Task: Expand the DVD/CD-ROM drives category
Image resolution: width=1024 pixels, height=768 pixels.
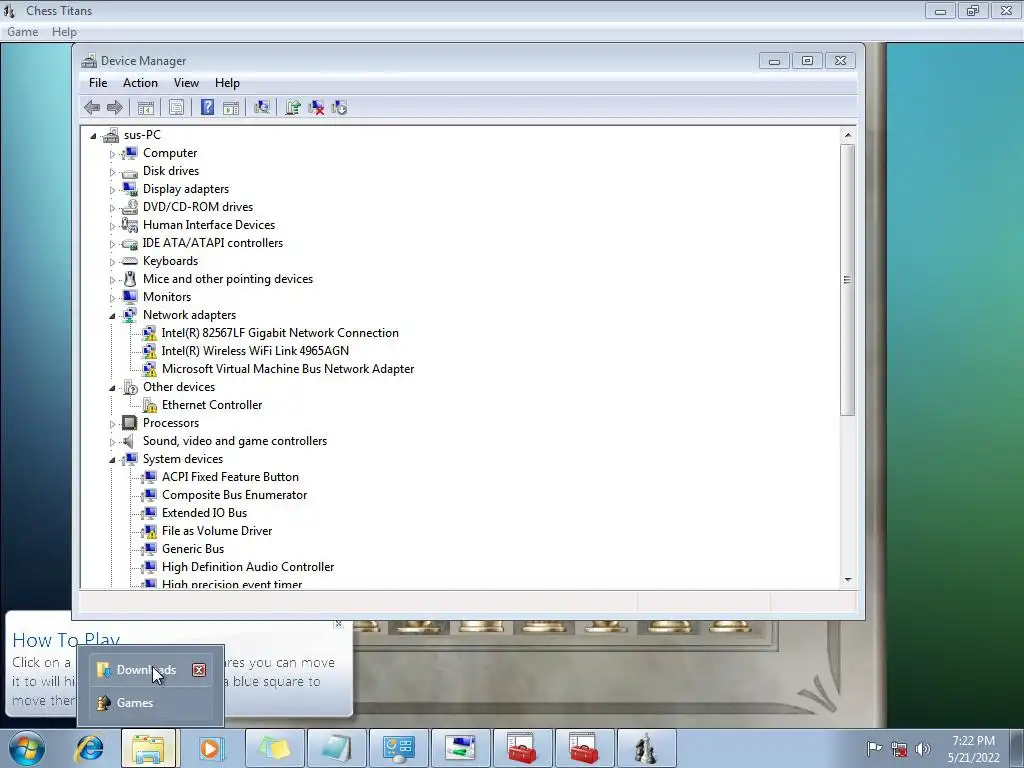Action: pos(112,208)
